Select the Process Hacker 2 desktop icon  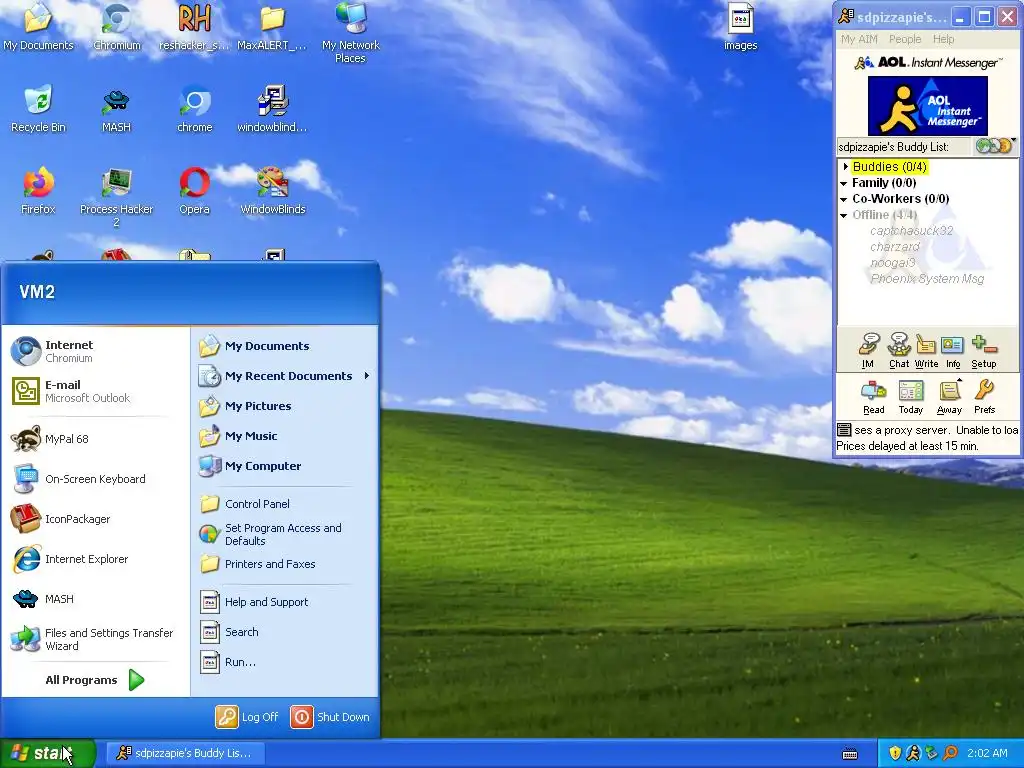coord(116,197)
